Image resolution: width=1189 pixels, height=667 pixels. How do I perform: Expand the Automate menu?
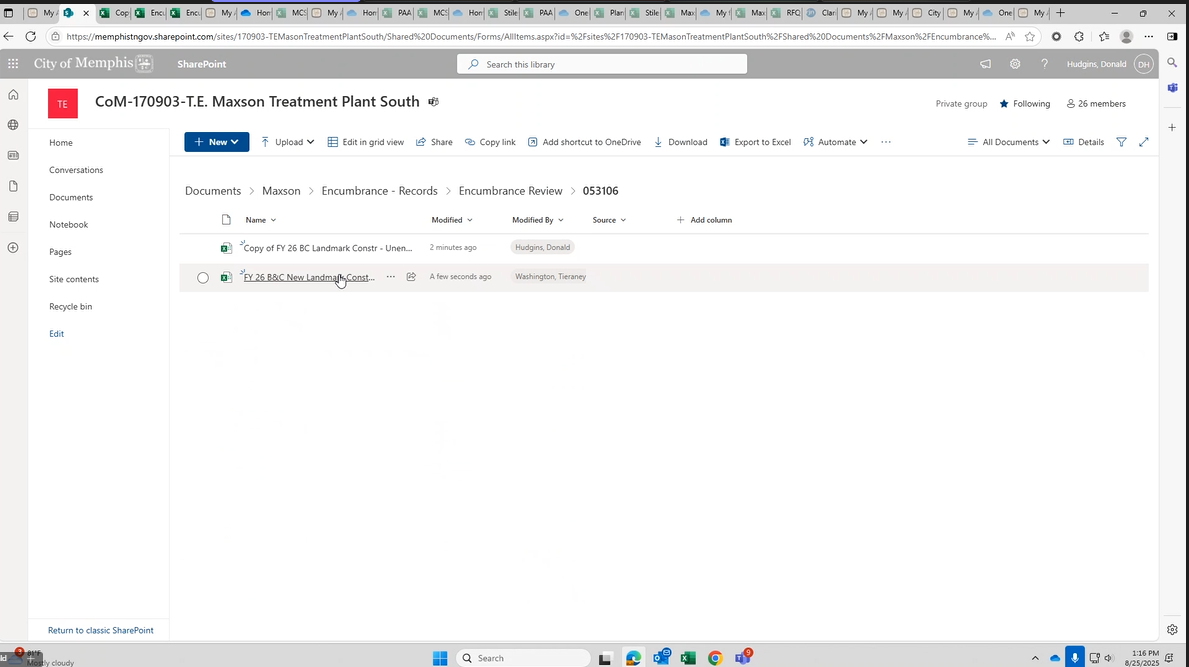coord(835,142)
